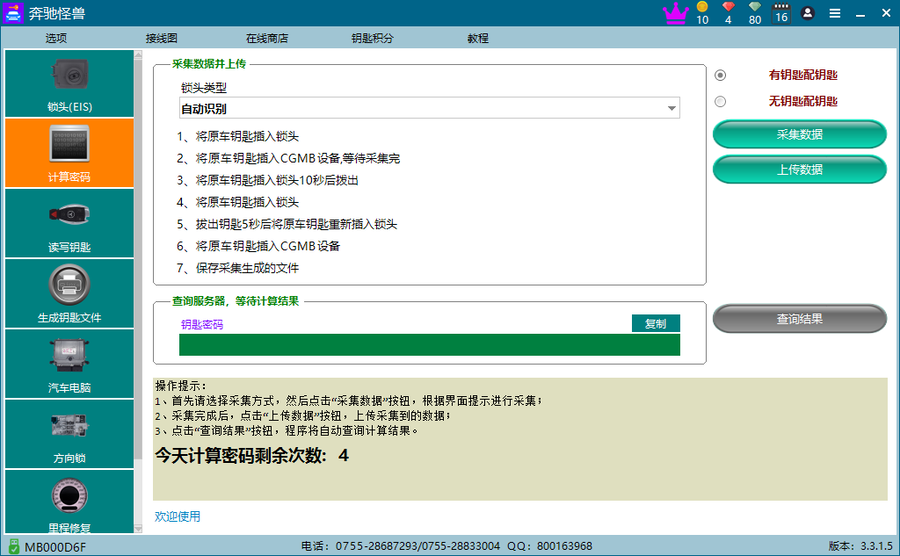Image resolution: width=900 pixels, height=556 pixels.
Task: Click the pink crown VIP icon
Action: coord(676,13)
